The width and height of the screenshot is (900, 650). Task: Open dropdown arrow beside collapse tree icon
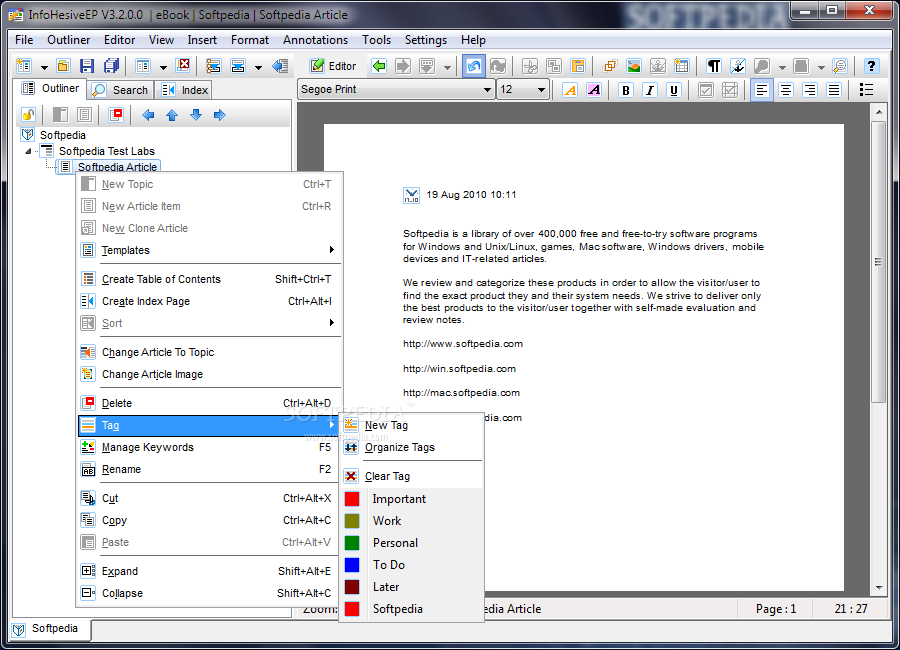(x=258, y=67)
